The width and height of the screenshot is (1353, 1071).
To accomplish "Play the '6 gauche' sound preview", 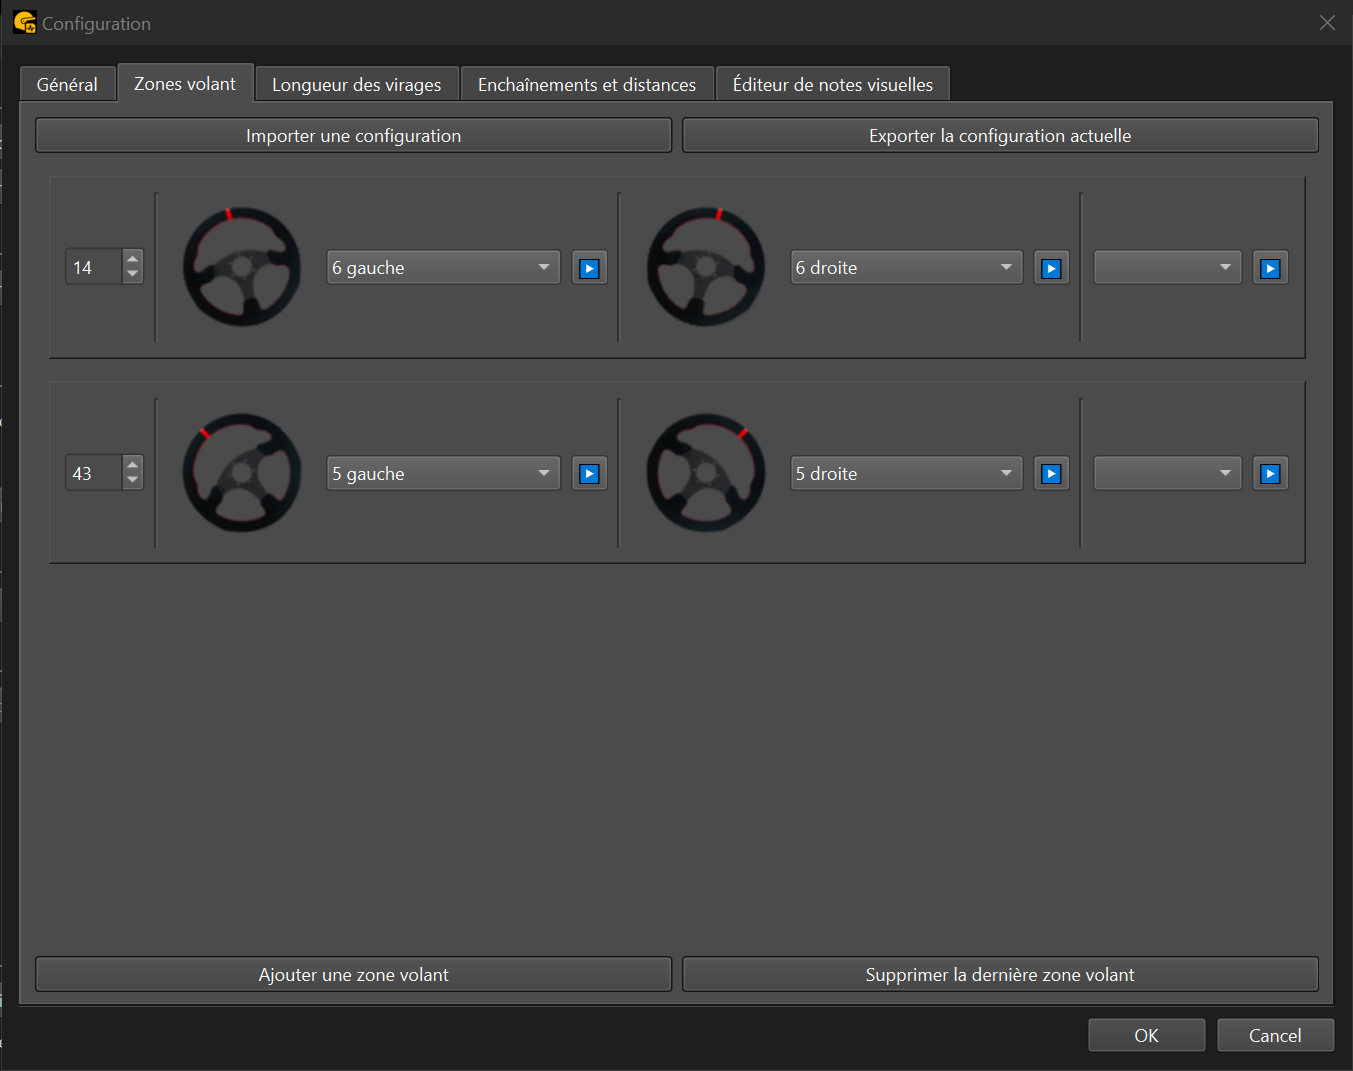I will [x=589, y=268].
